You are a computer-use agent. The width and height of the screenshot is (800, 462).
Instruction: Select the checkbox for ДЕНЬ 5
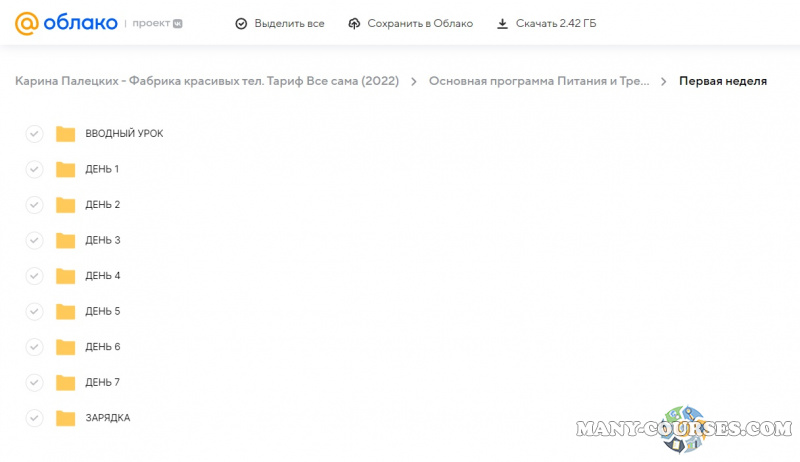[34, 311]
